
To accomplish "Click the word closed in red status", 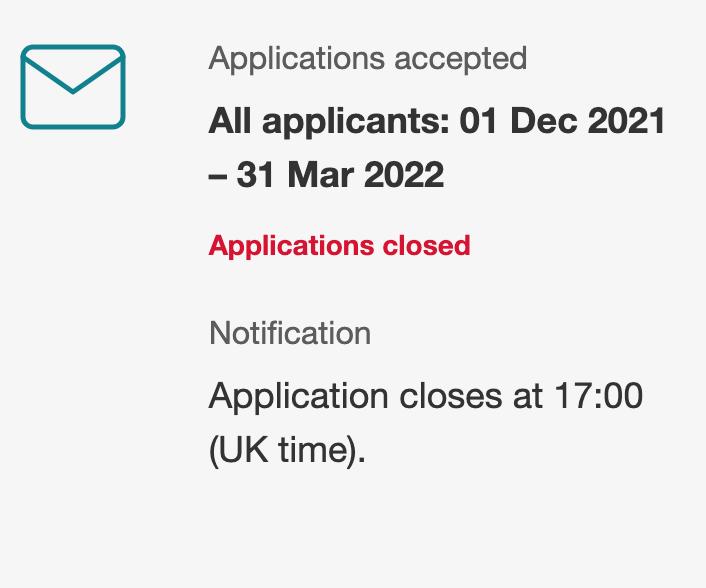I will (x=426, y=245).
